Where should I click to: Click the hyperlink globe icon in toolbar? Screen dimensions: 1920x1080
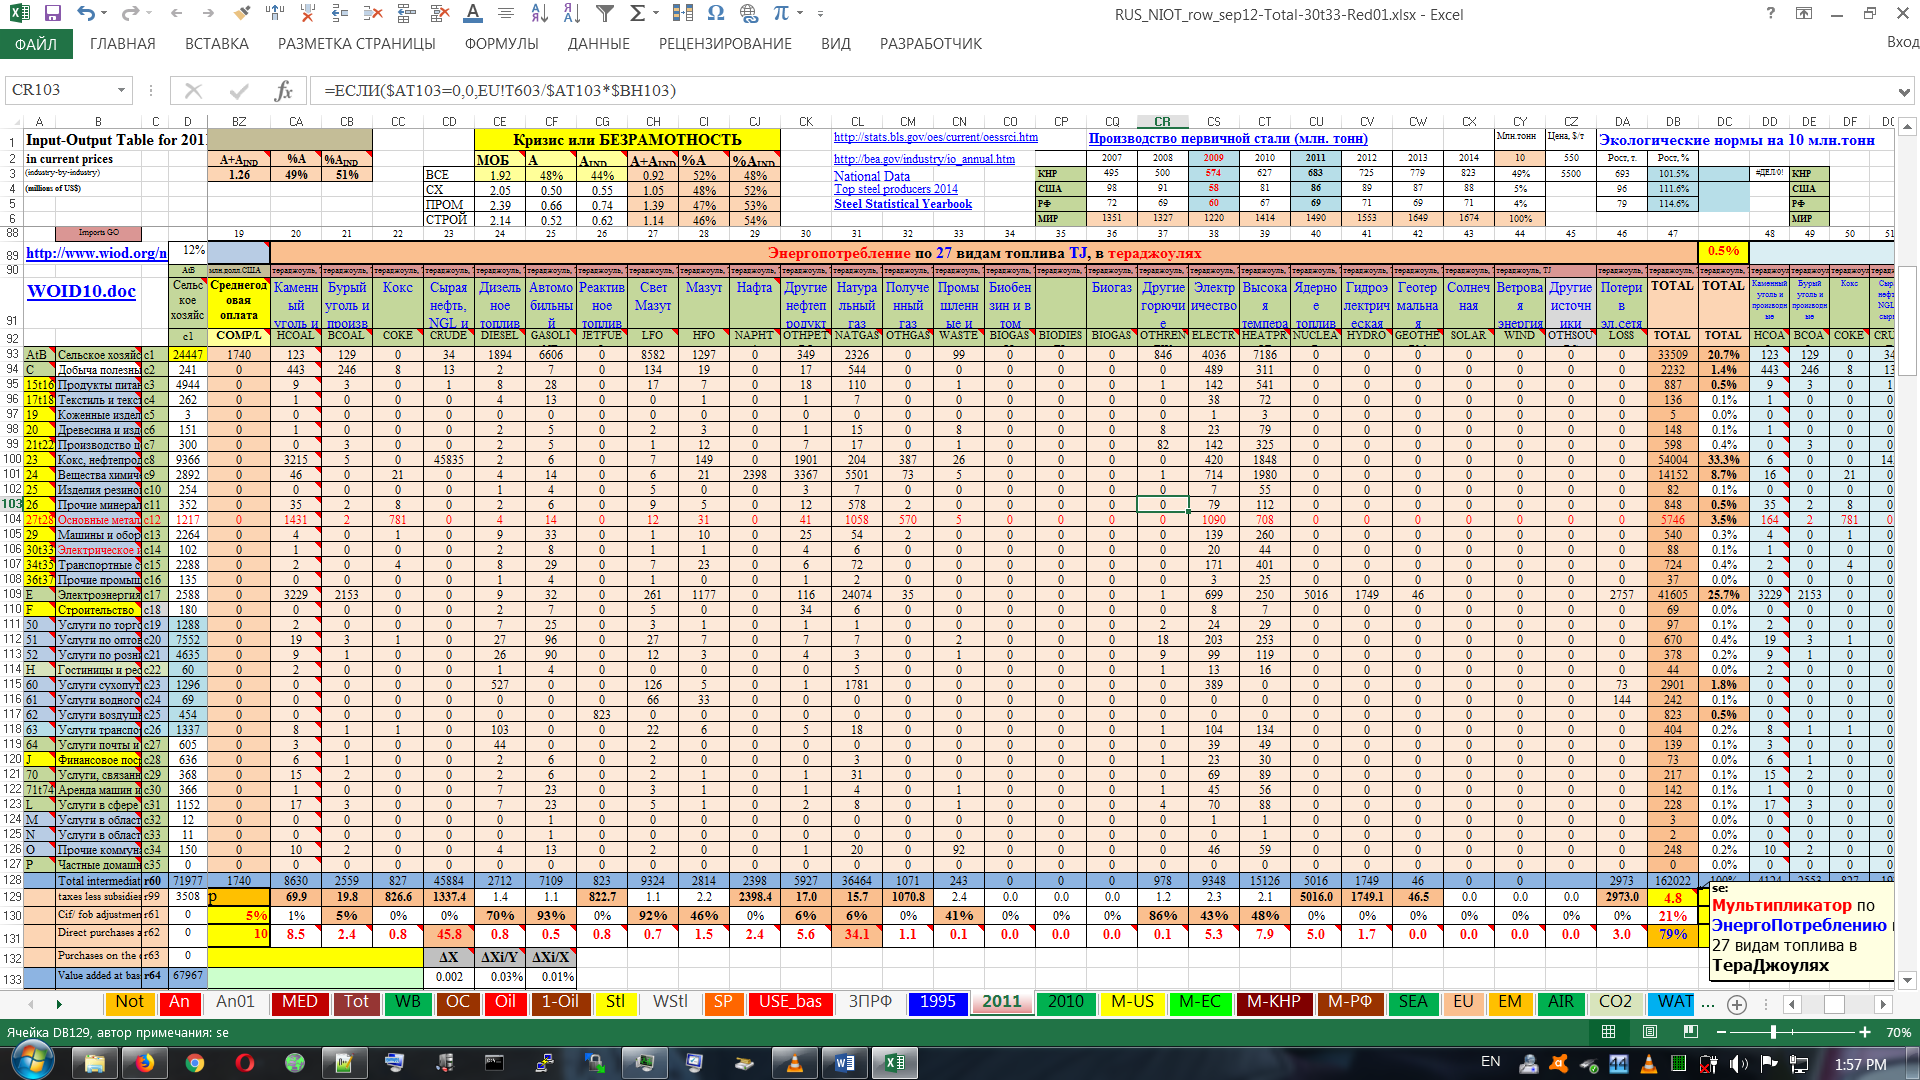pos(749,14)
